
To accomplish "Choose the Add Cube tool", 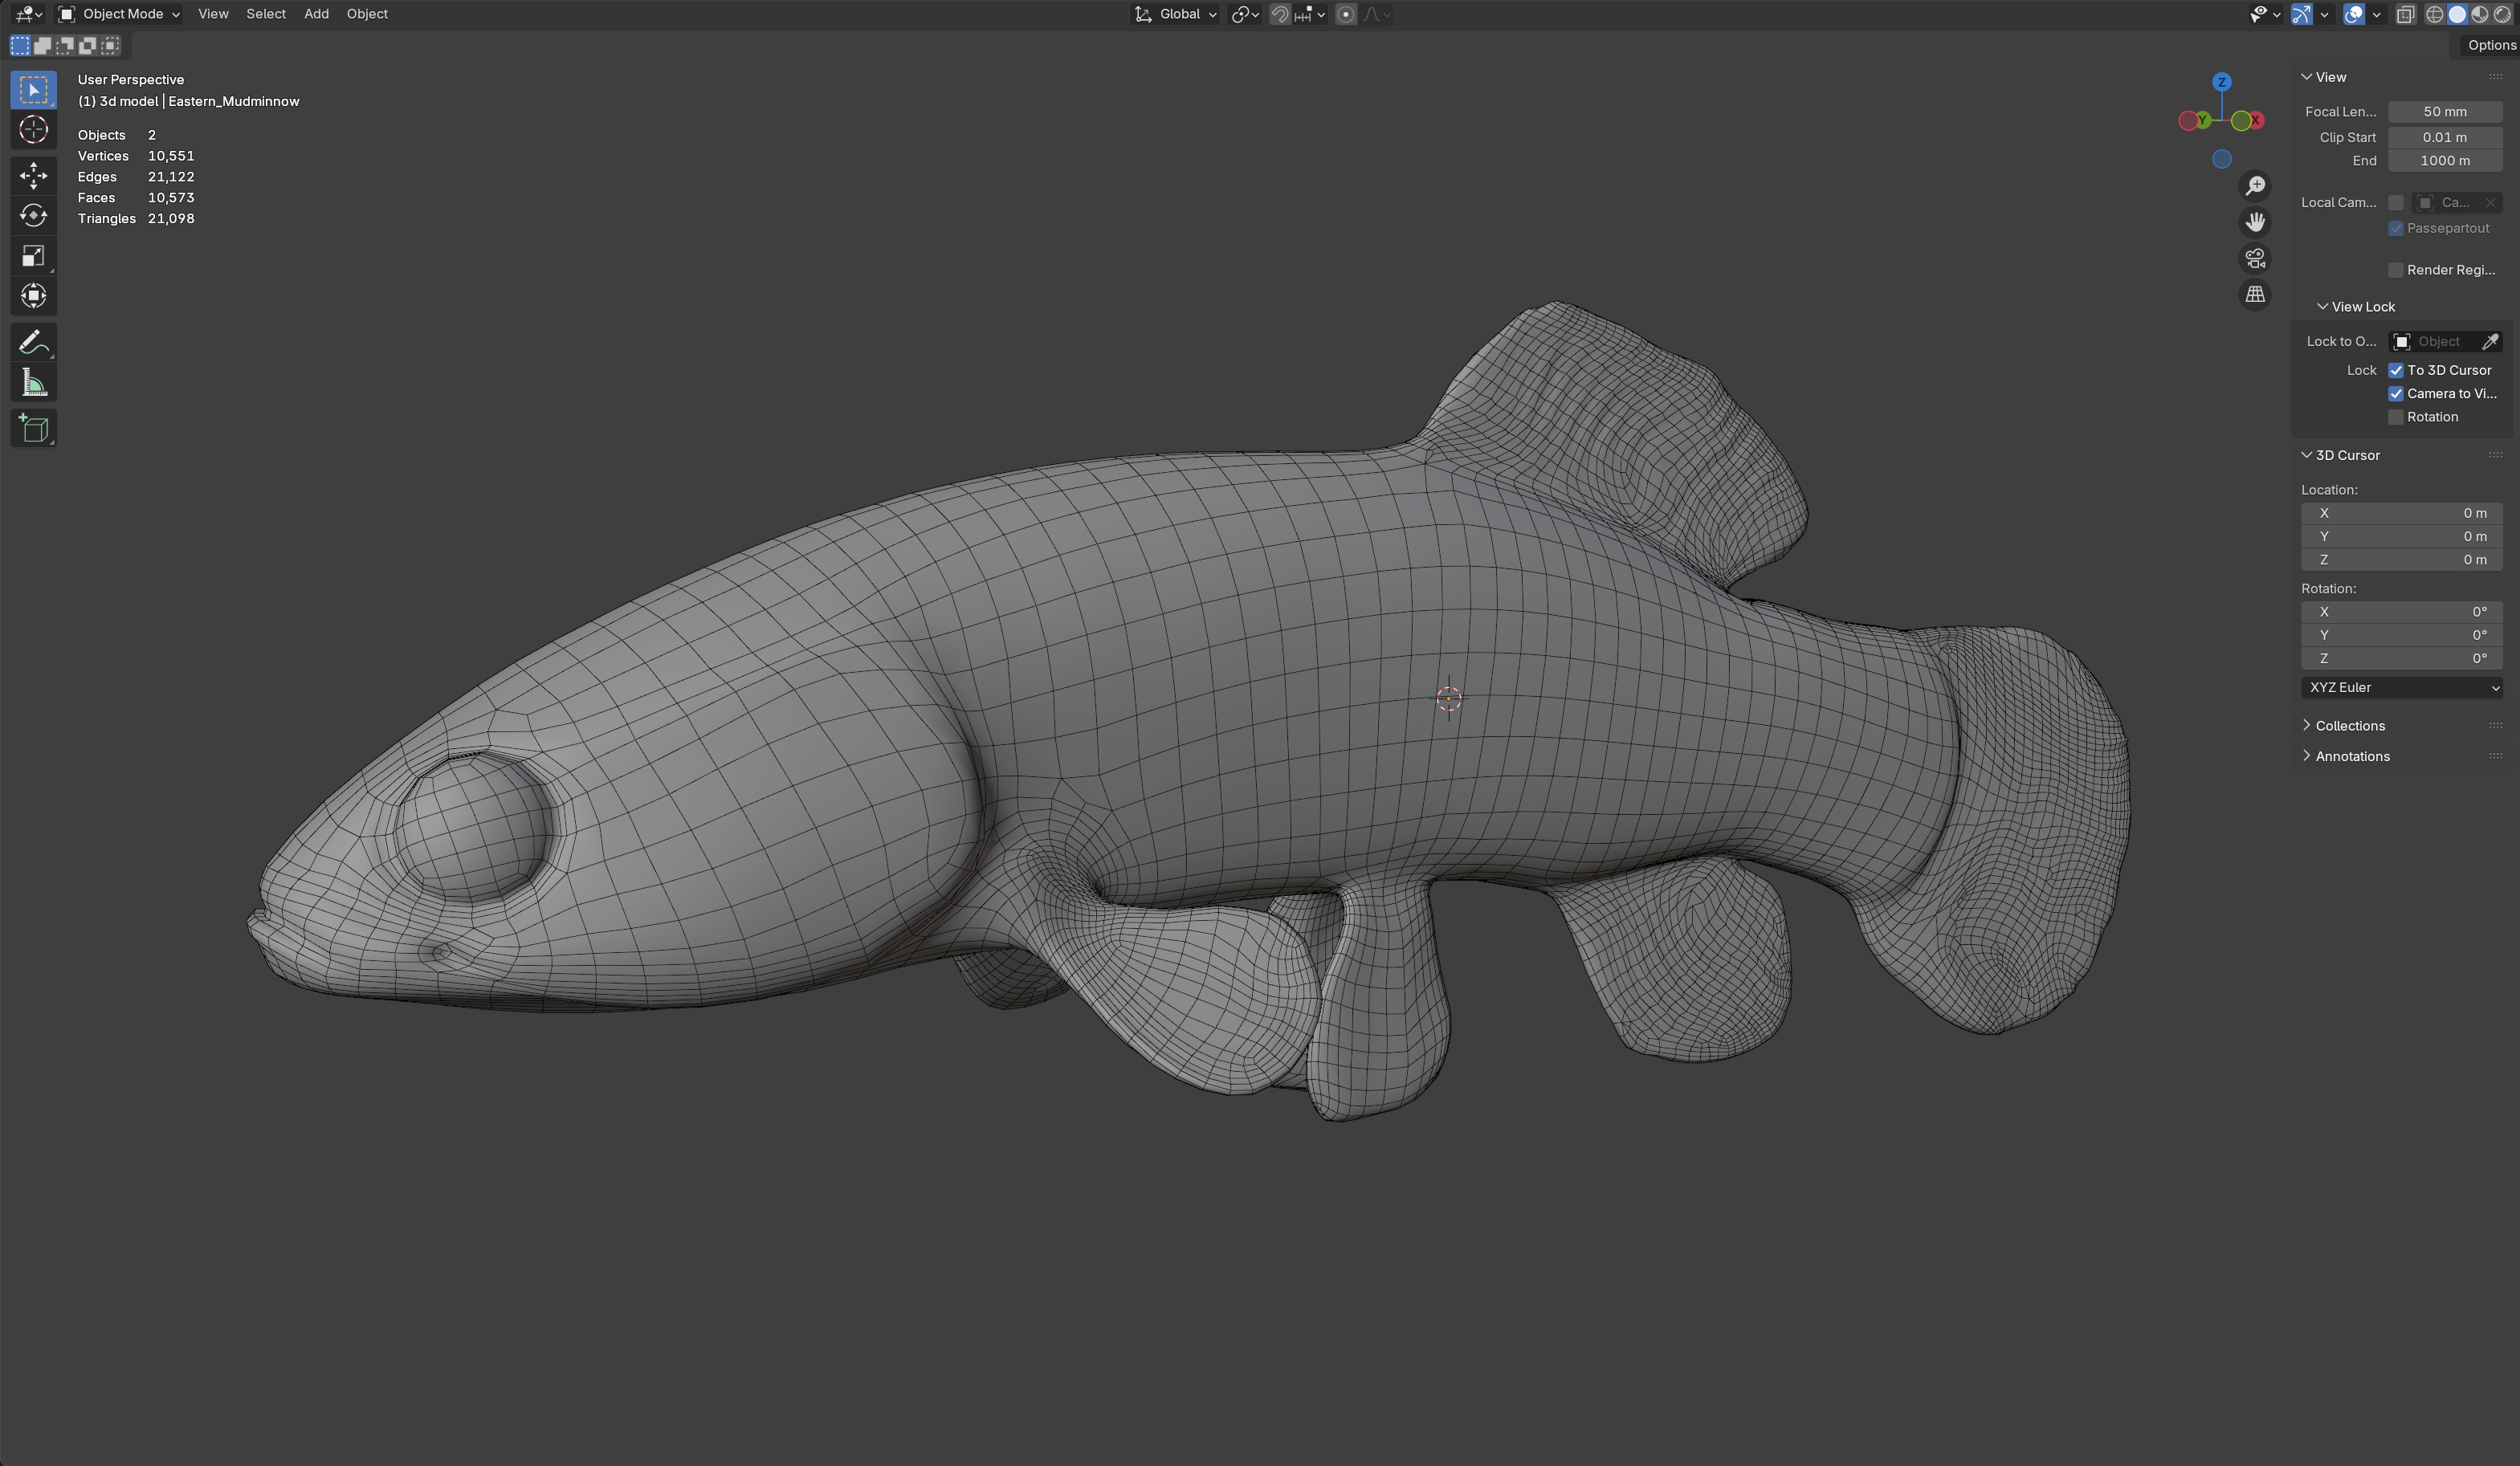I will pos(33,429).
